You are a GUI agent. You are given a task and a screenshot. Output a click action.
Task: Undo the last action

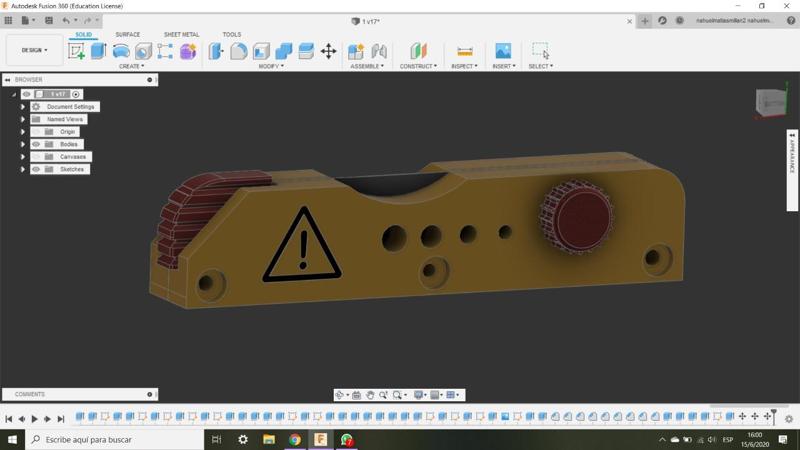coord(66,20)
